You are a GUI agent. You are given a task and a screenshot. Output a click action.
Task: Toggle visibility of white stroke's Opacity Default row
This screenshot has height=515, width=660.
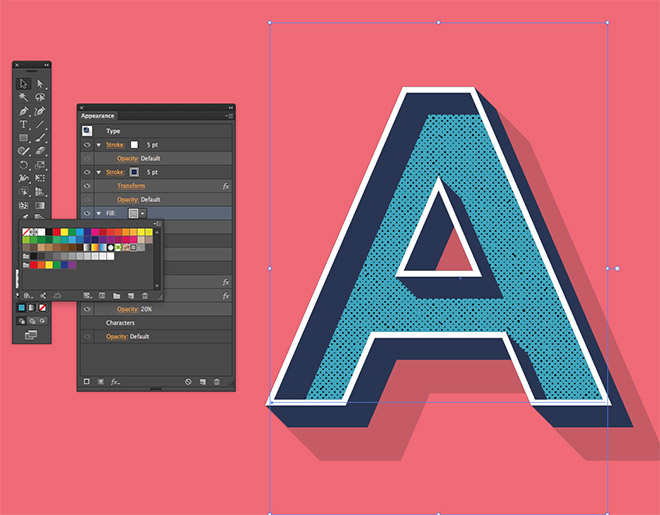(x=87, y=159)
